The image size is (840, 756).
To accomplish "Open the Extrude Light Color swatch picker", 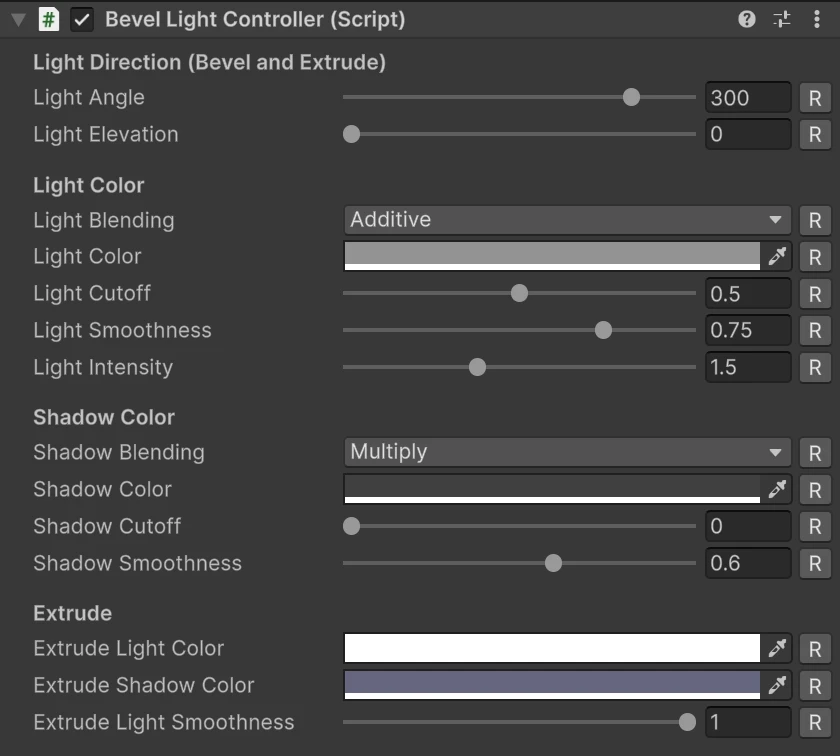I will tap(552, 648).
